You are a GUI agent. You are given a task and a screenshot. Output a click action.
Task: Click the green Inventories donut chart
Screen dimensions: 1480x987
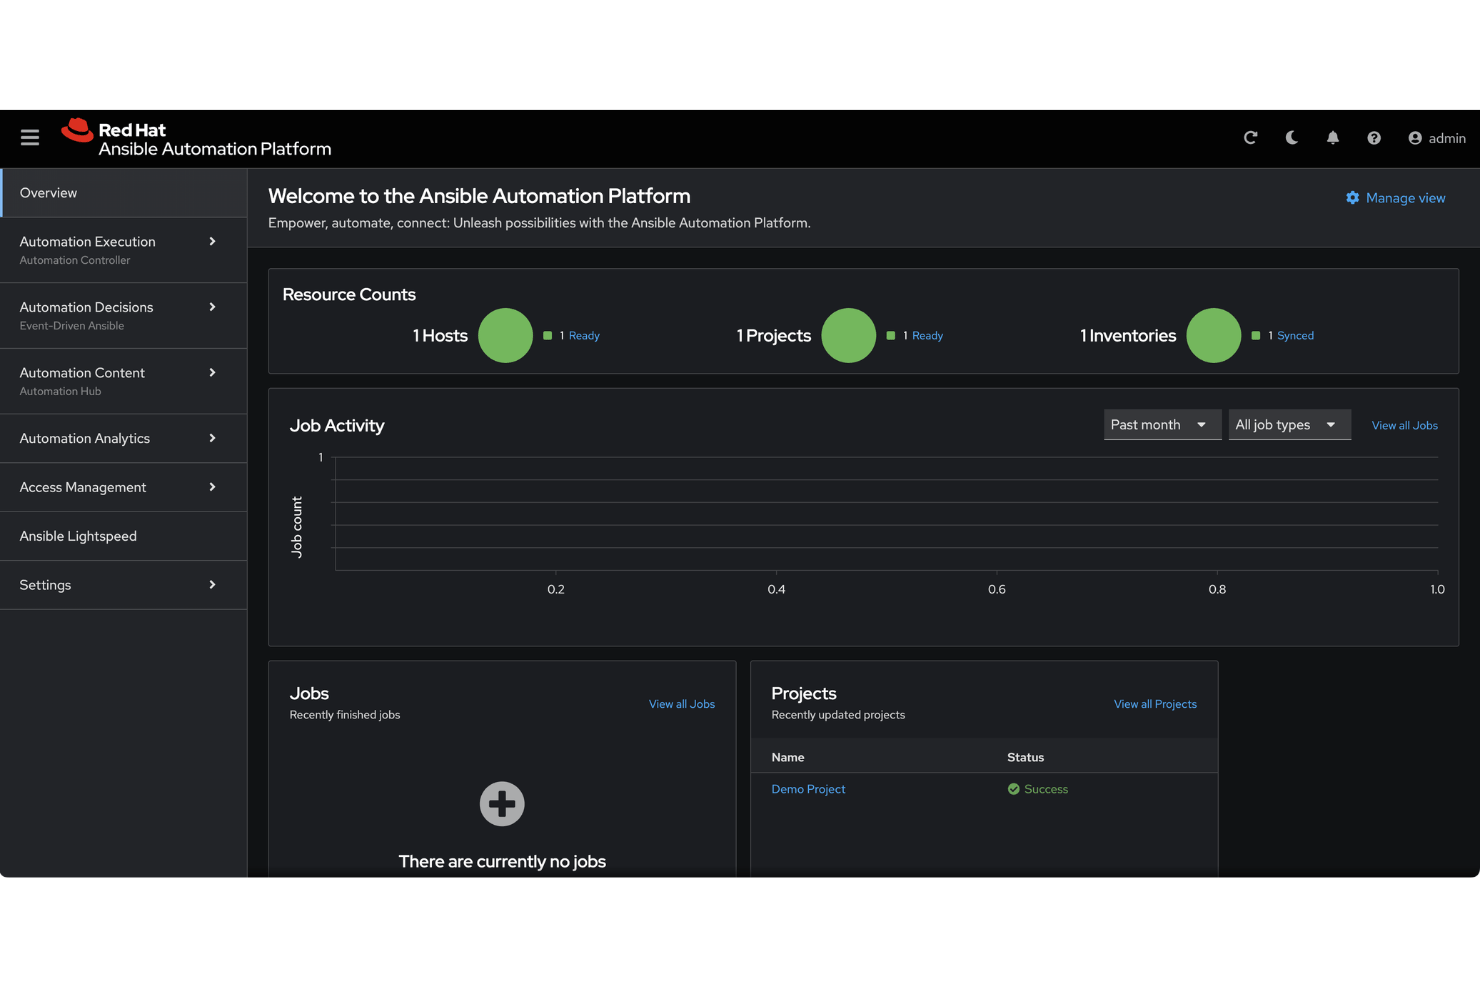pyautogui.click(x=1214, y=335)
